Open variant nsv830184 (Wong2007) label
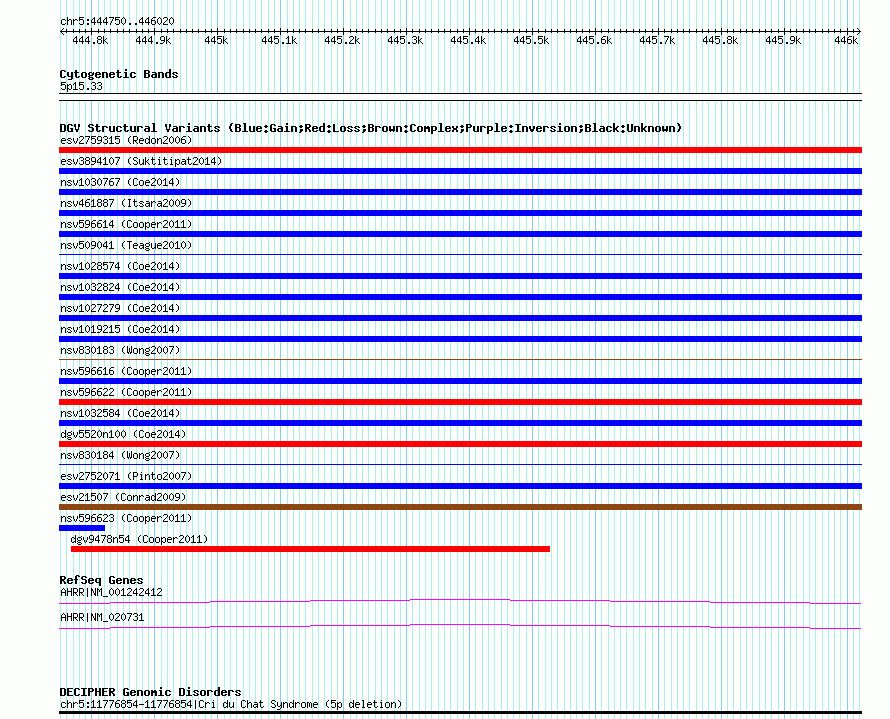 click(120, 455)
